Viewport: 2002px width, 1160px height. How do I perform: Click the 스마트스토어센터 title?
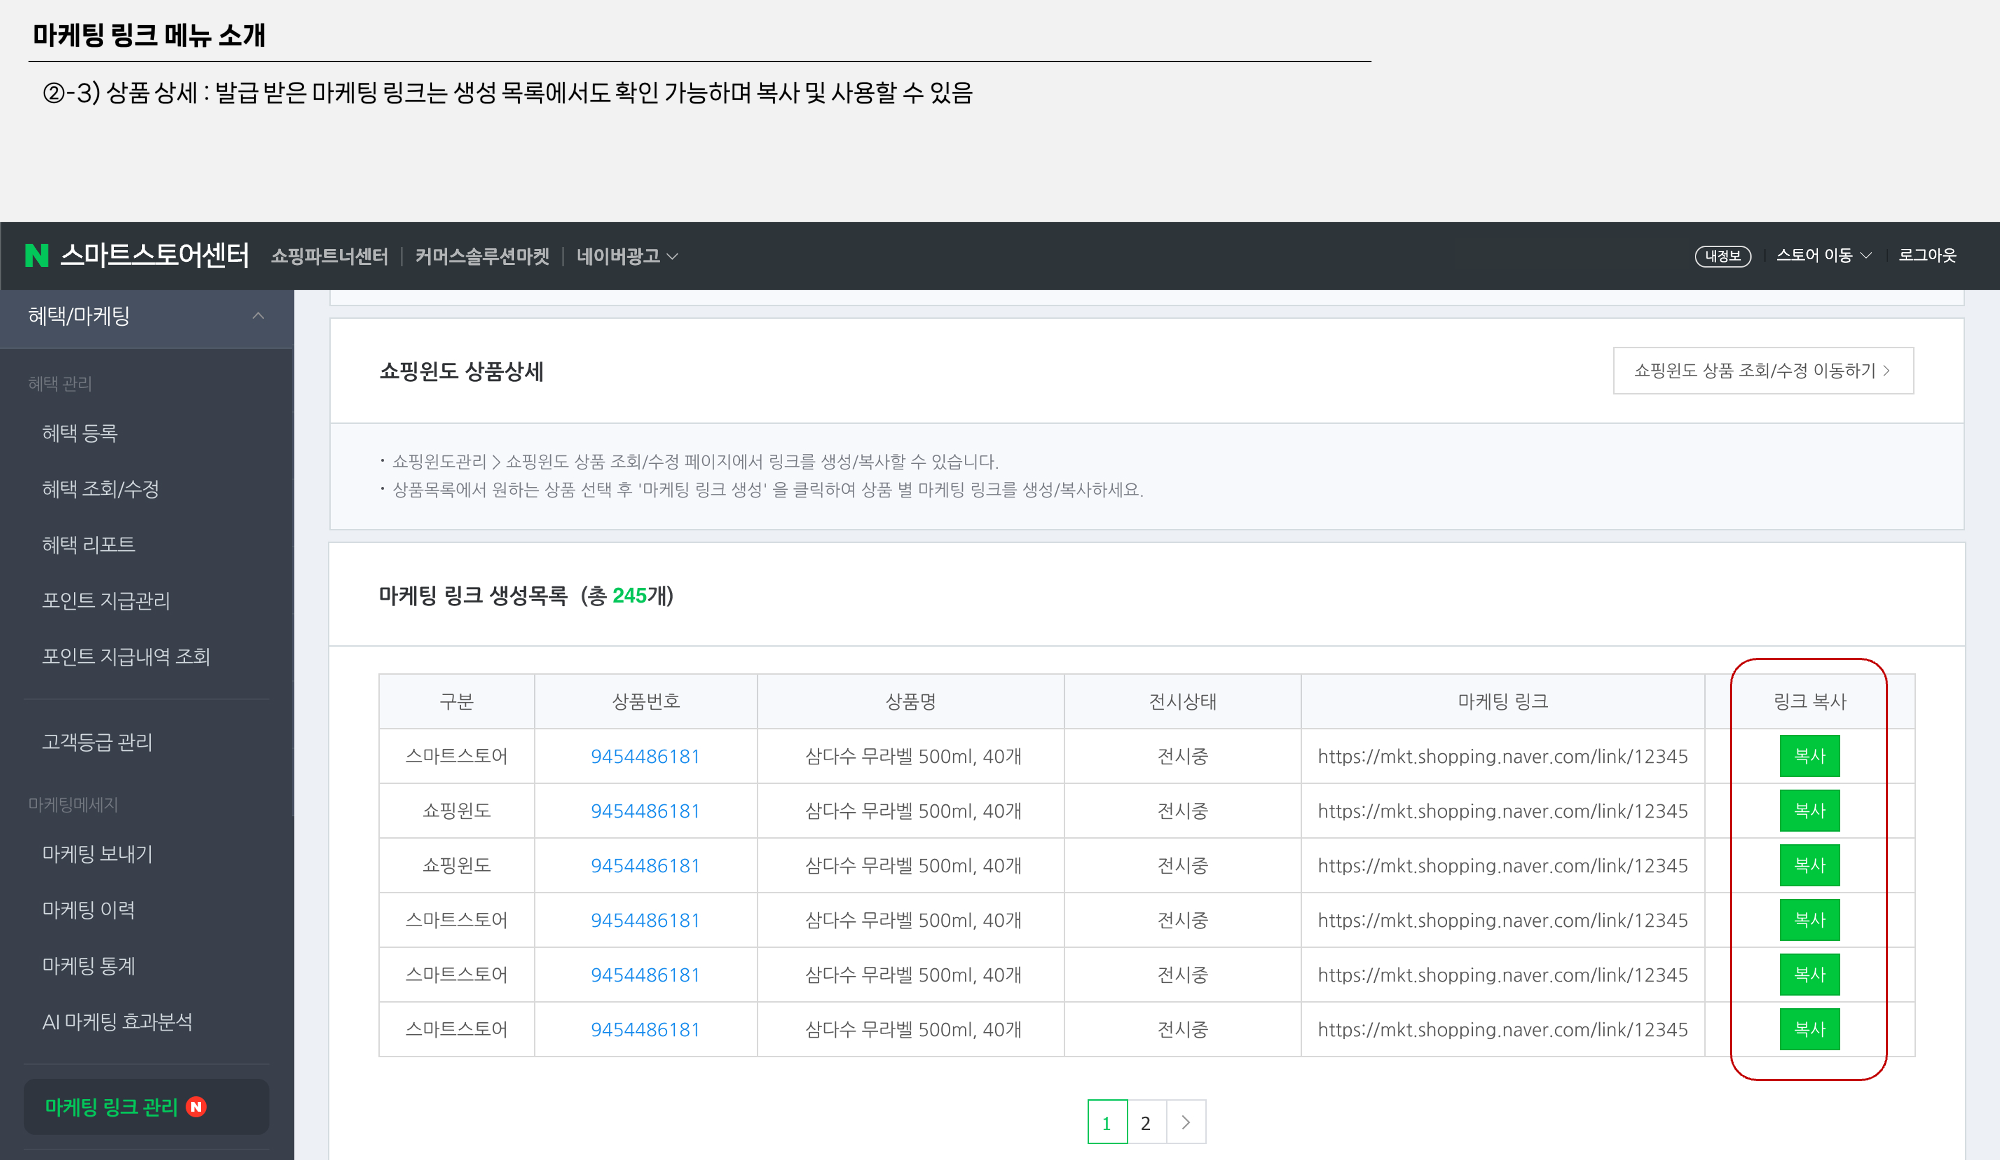(155, 255)
